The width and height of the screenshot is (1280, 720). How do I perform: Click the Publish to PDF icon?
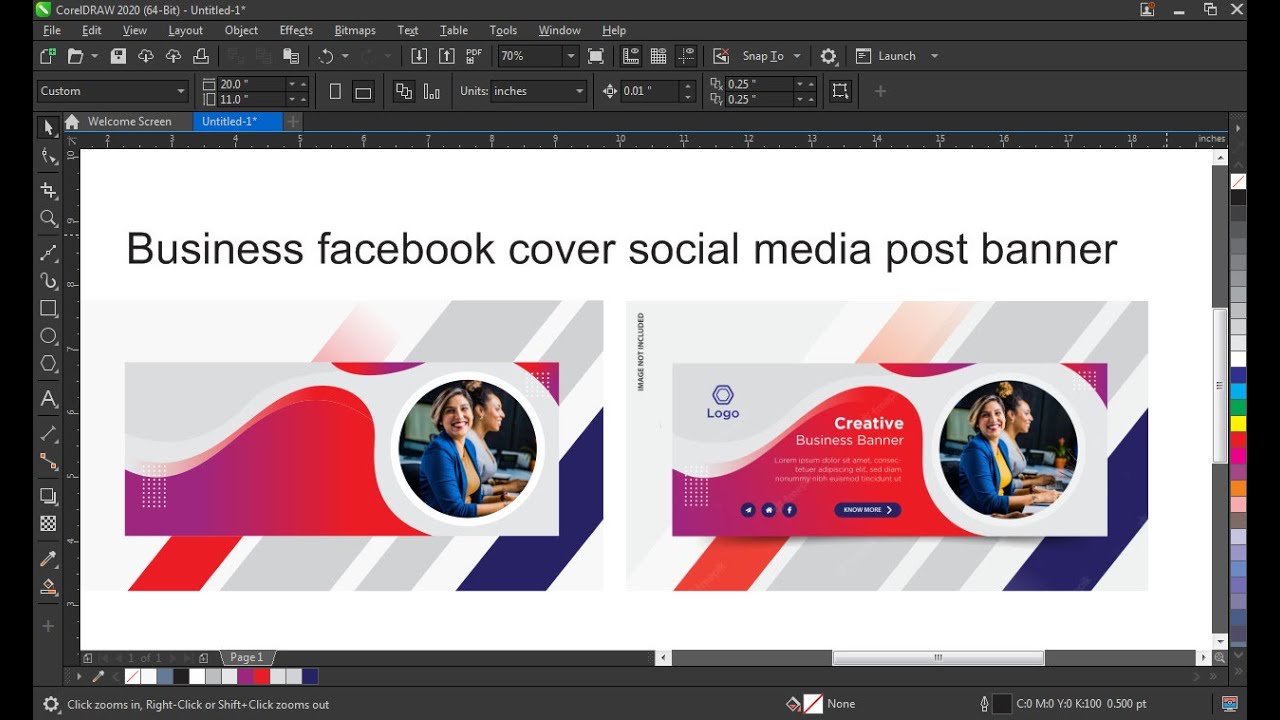point(474,56)
